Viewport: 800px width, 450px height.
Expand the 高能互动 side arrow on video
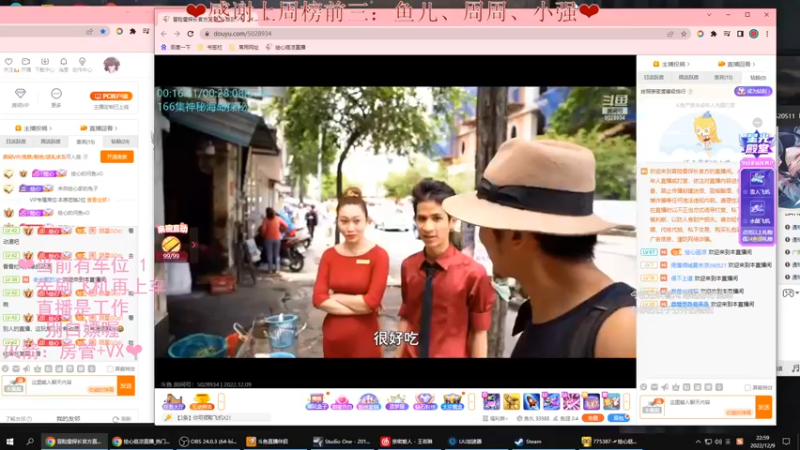(194, 245)
